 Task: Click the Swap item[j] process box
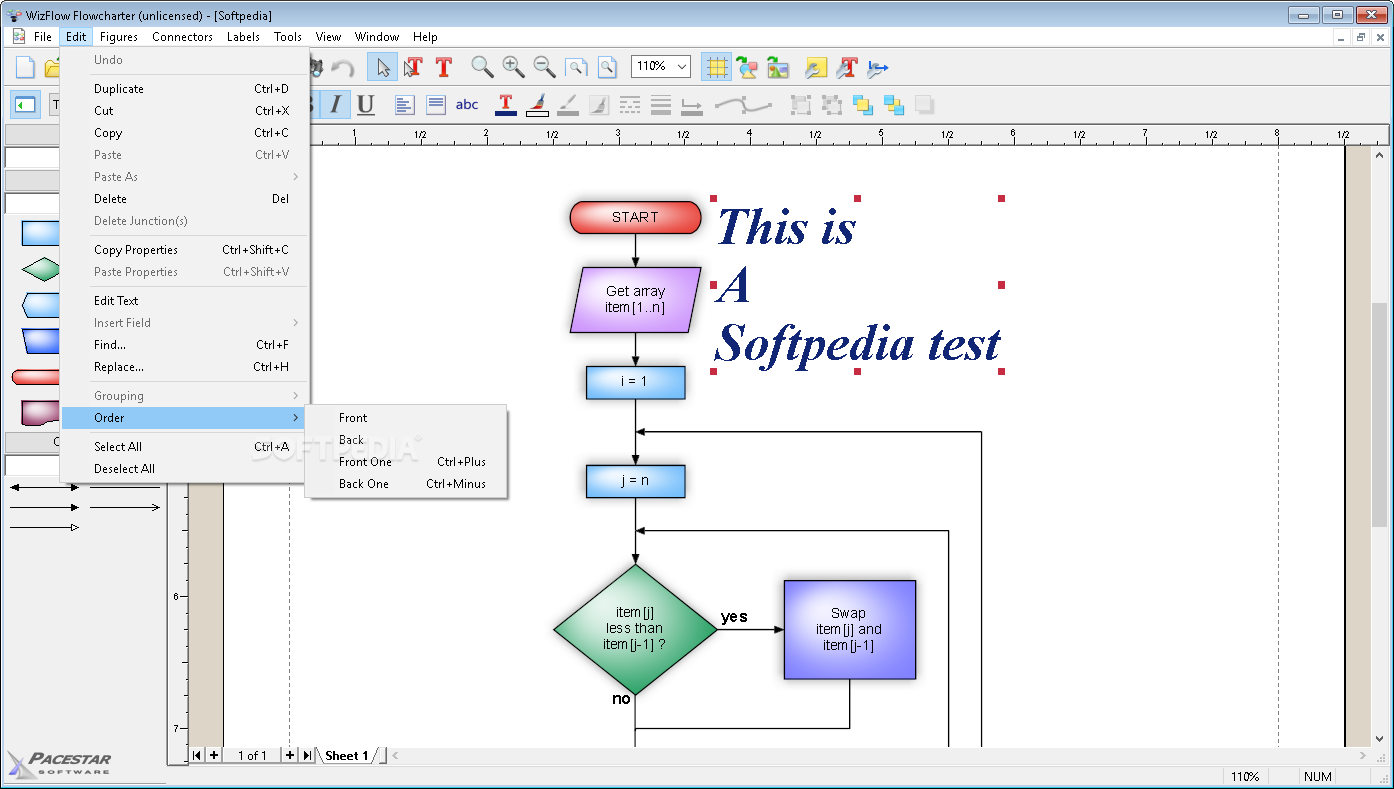point(849,629)
